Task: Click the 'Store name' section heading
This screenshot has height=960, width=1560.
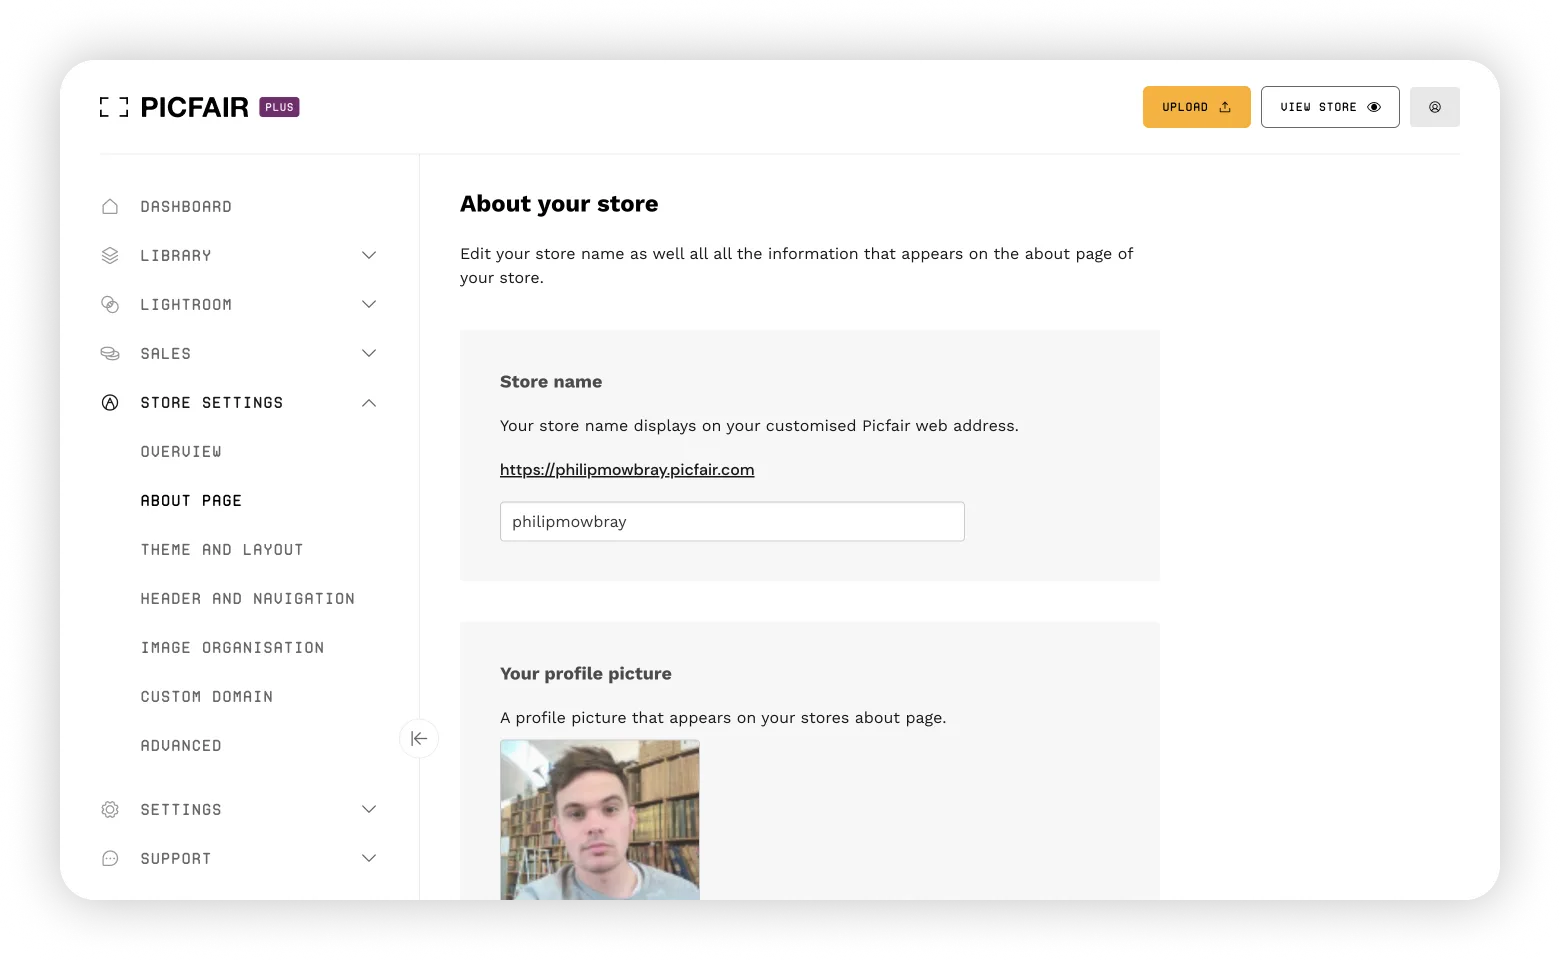Action: [x=551, y=382]
